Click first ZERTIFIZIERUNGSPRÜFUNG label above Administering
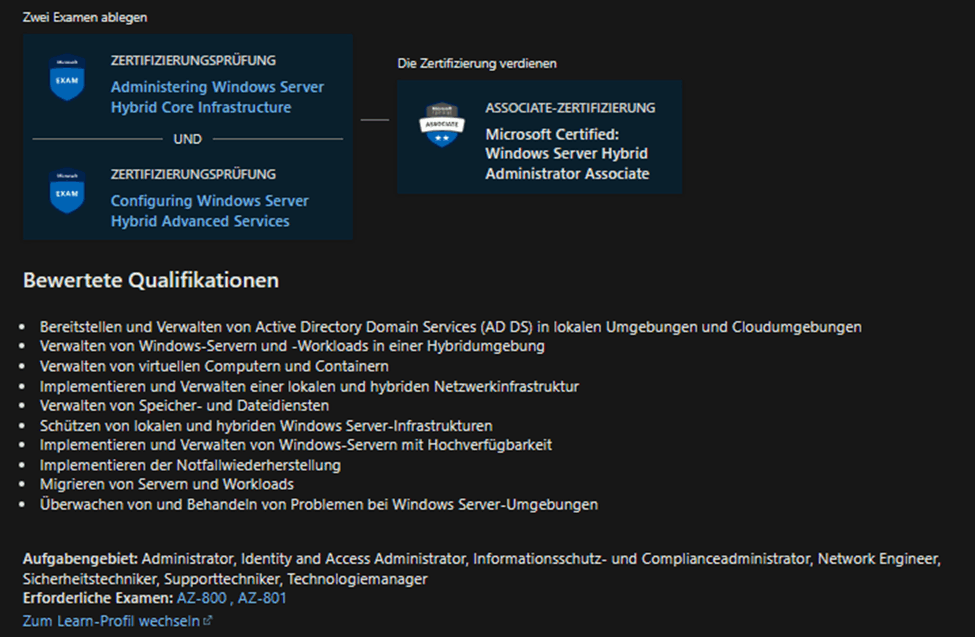975x637 pixels. (193, 60)
